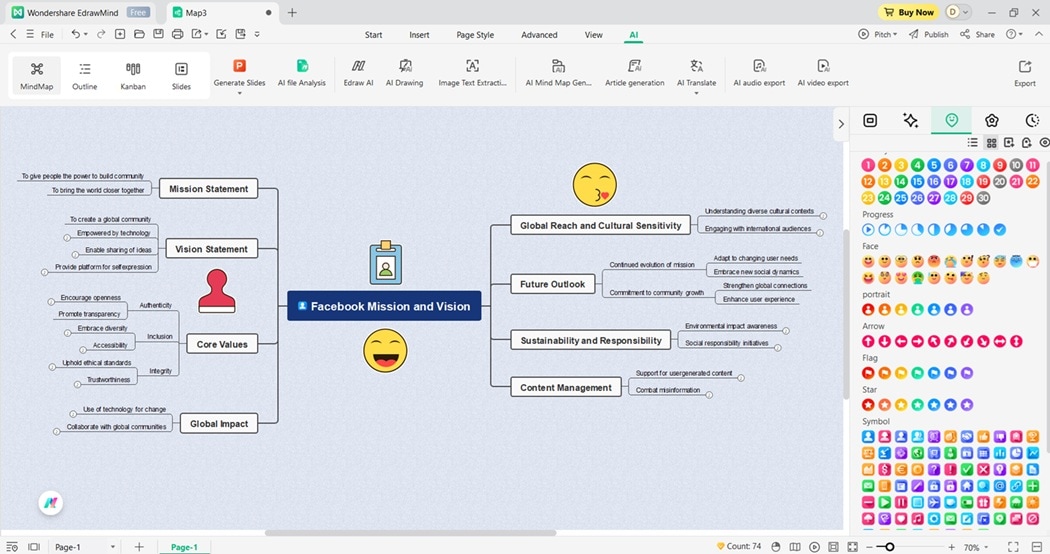Add a new page with plus button
The height and width of the screenshot is (554, 1050).
pos(139,547)
